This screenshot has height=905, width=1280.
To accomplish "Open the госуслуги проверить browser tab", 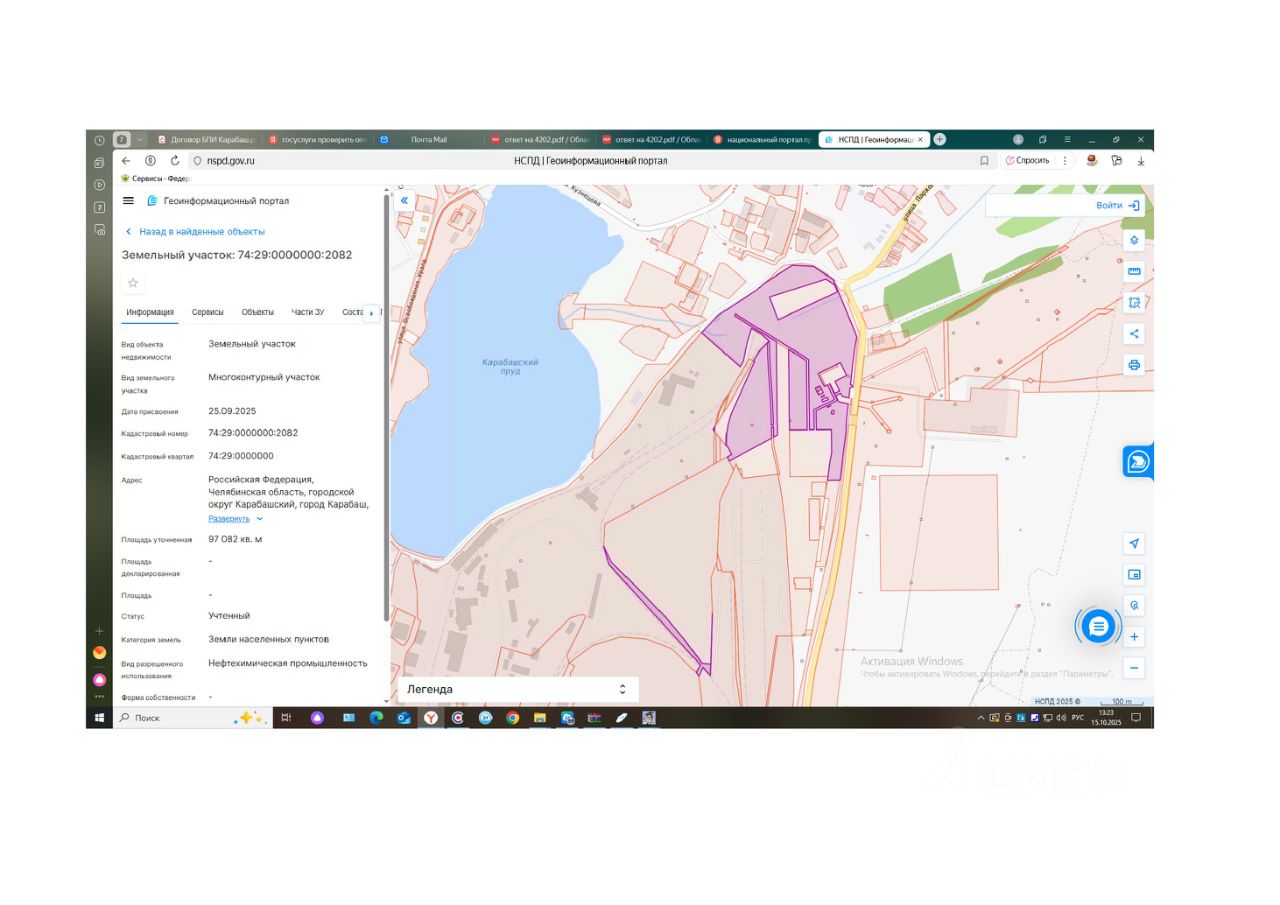I will pos(318,139).
